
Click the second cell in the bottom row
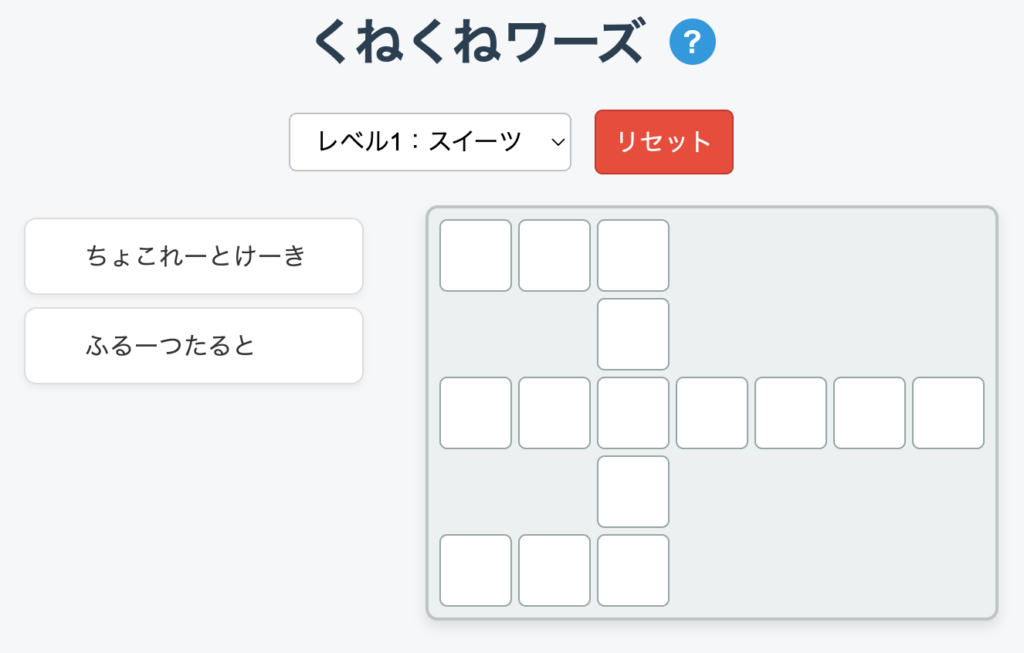[554, 570]
